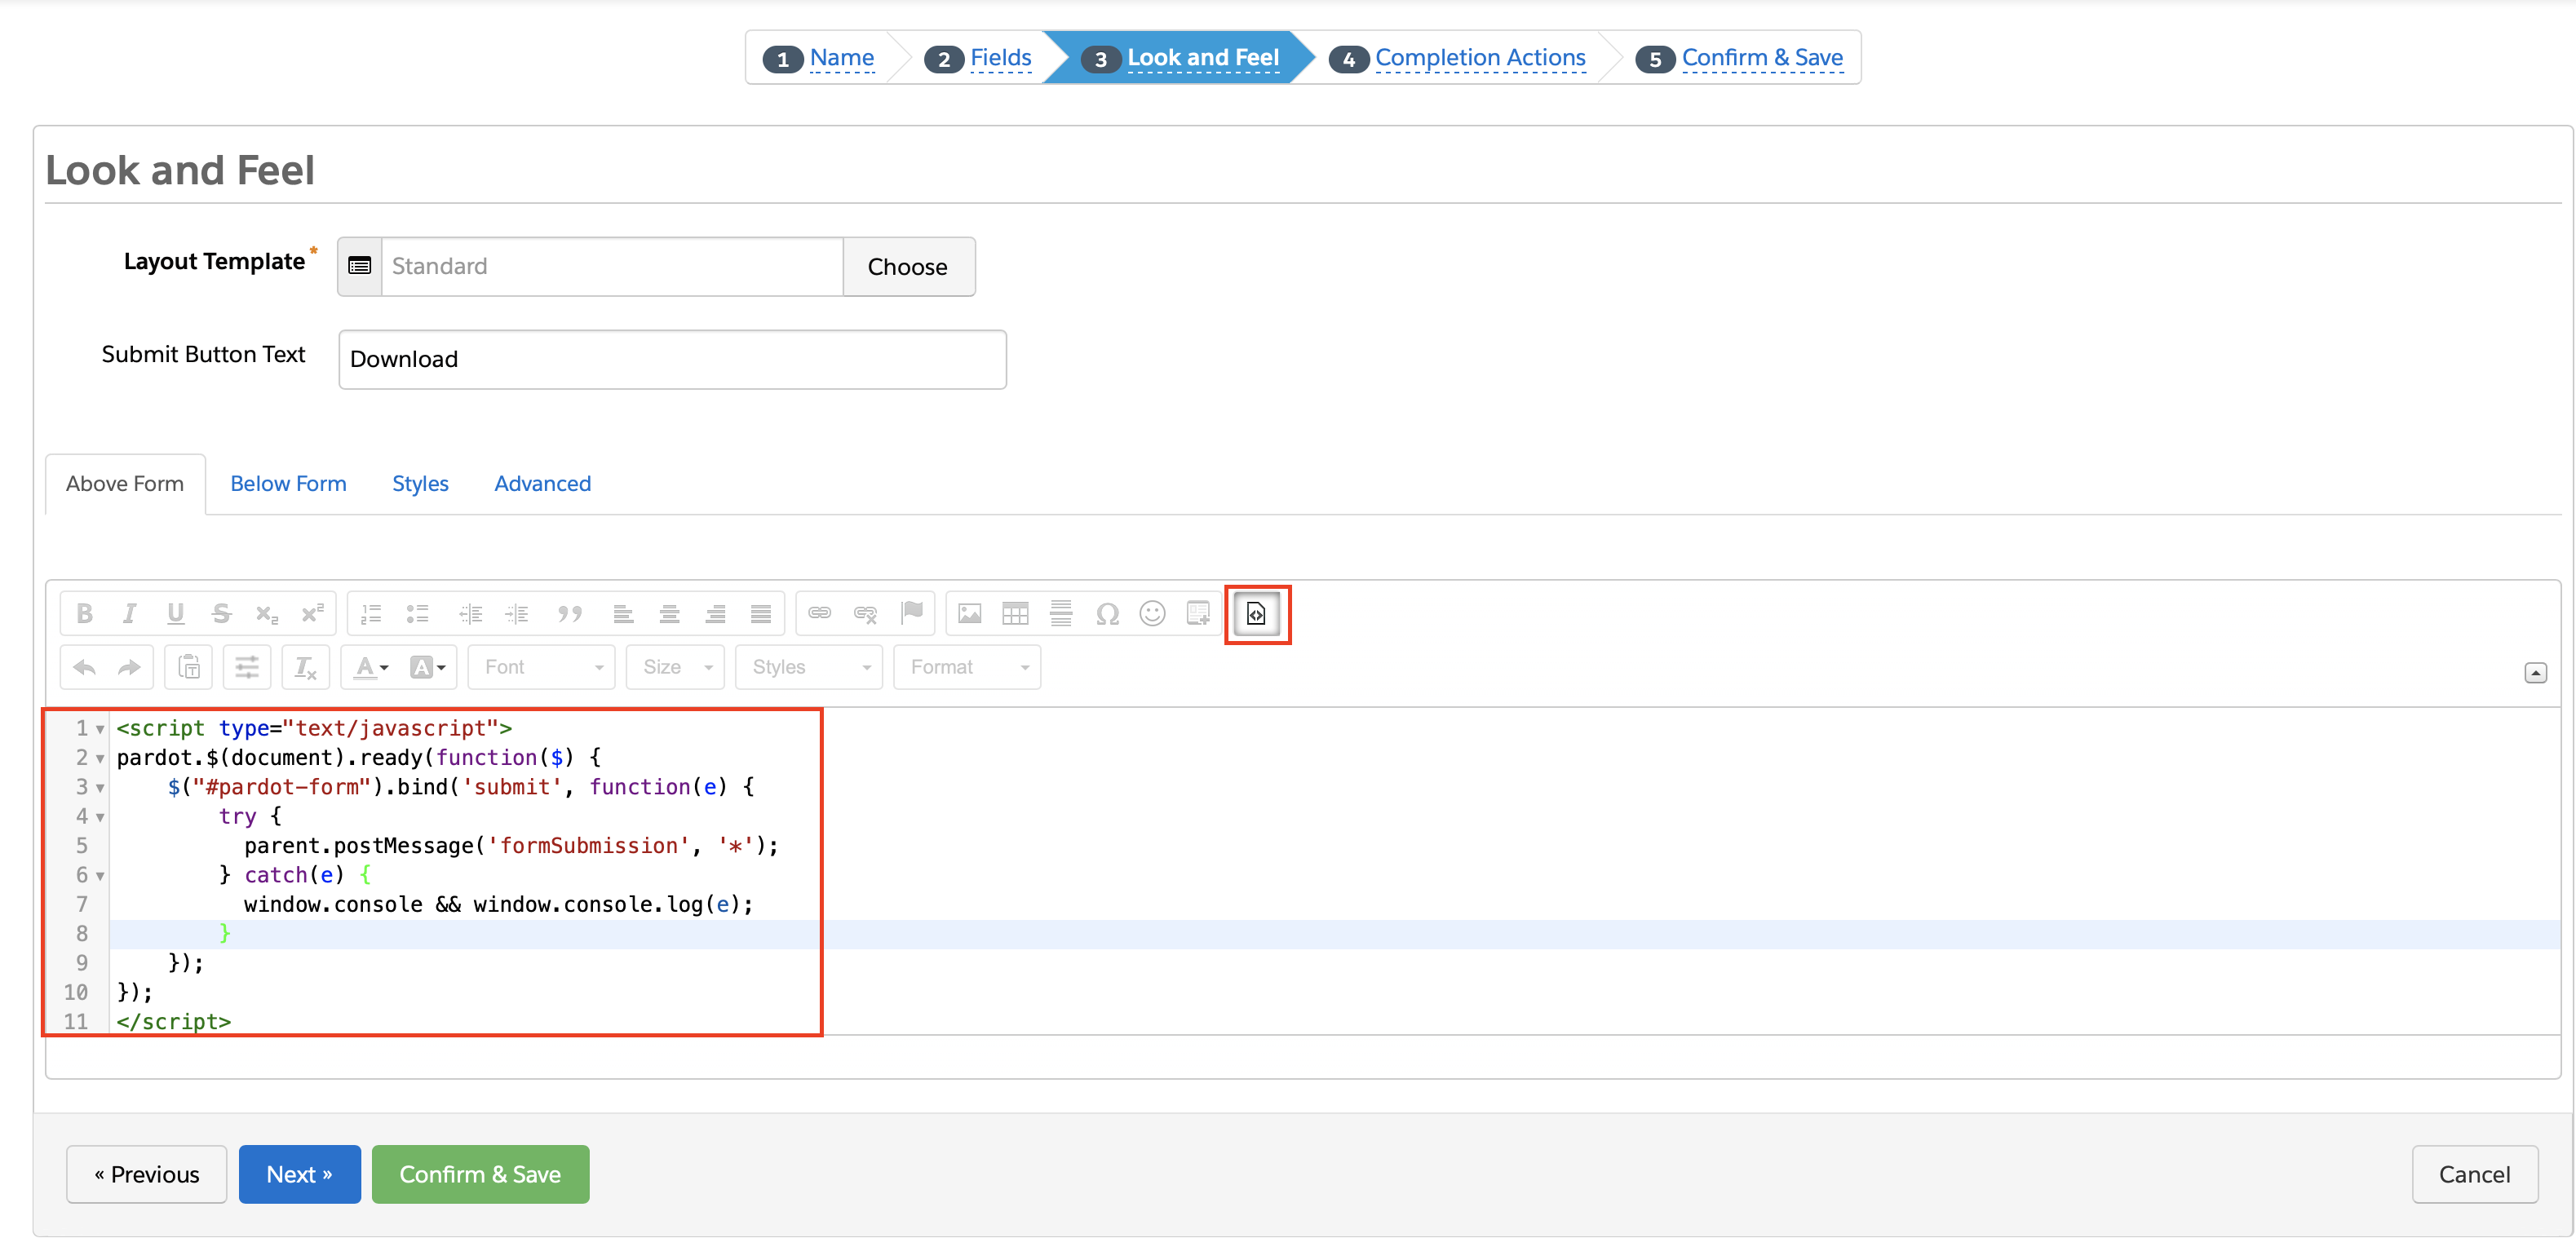Click the Insert table toolbar icon
The width and height of the screenshot is (2576, 1238).
tap(1014, 613)
